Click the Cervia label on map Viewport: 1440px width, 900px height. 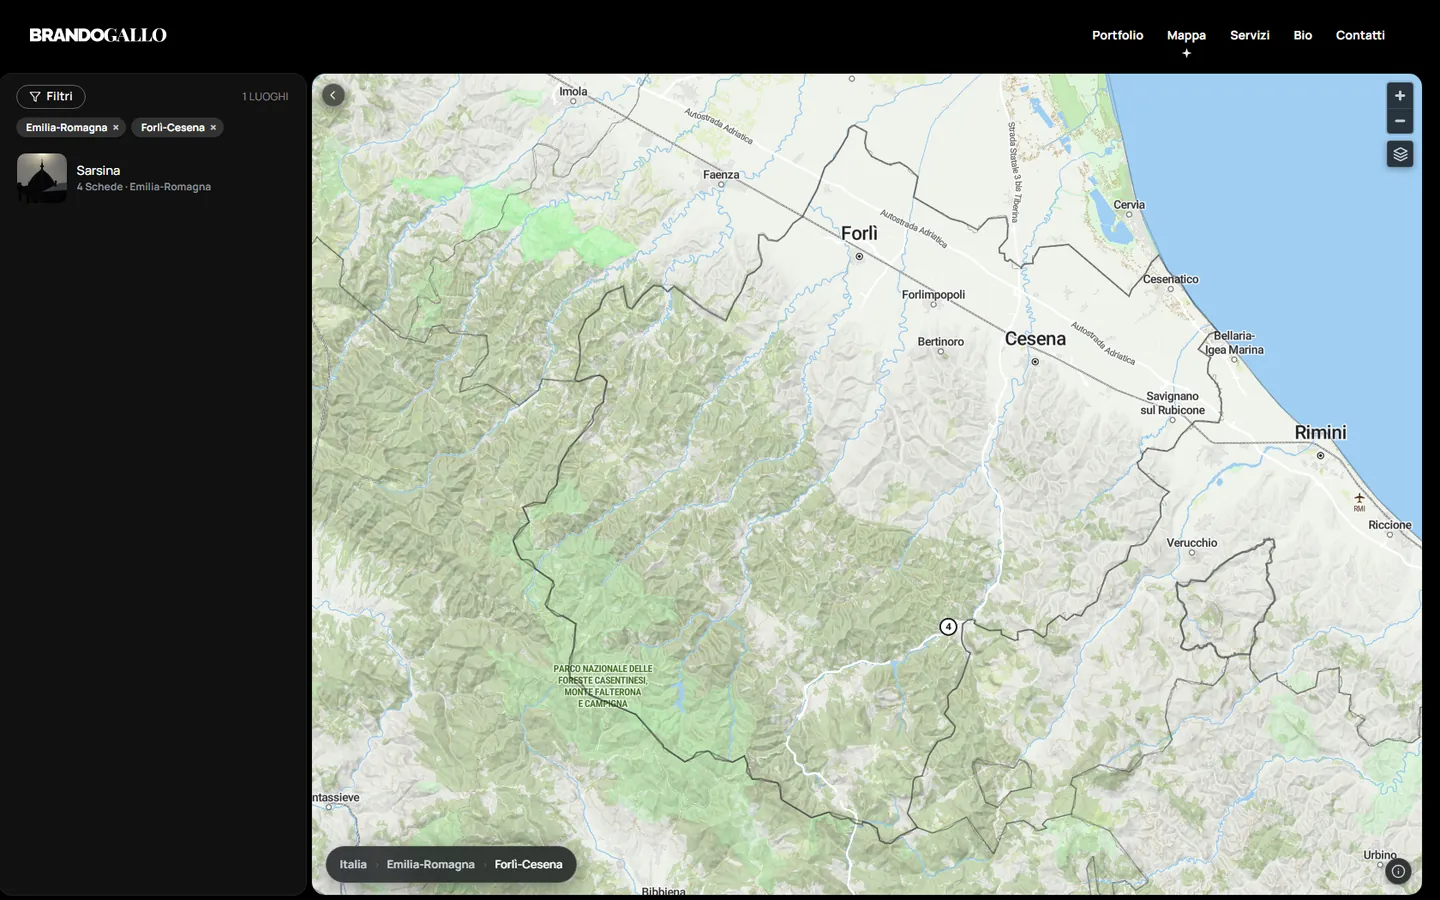[1129, 205]
